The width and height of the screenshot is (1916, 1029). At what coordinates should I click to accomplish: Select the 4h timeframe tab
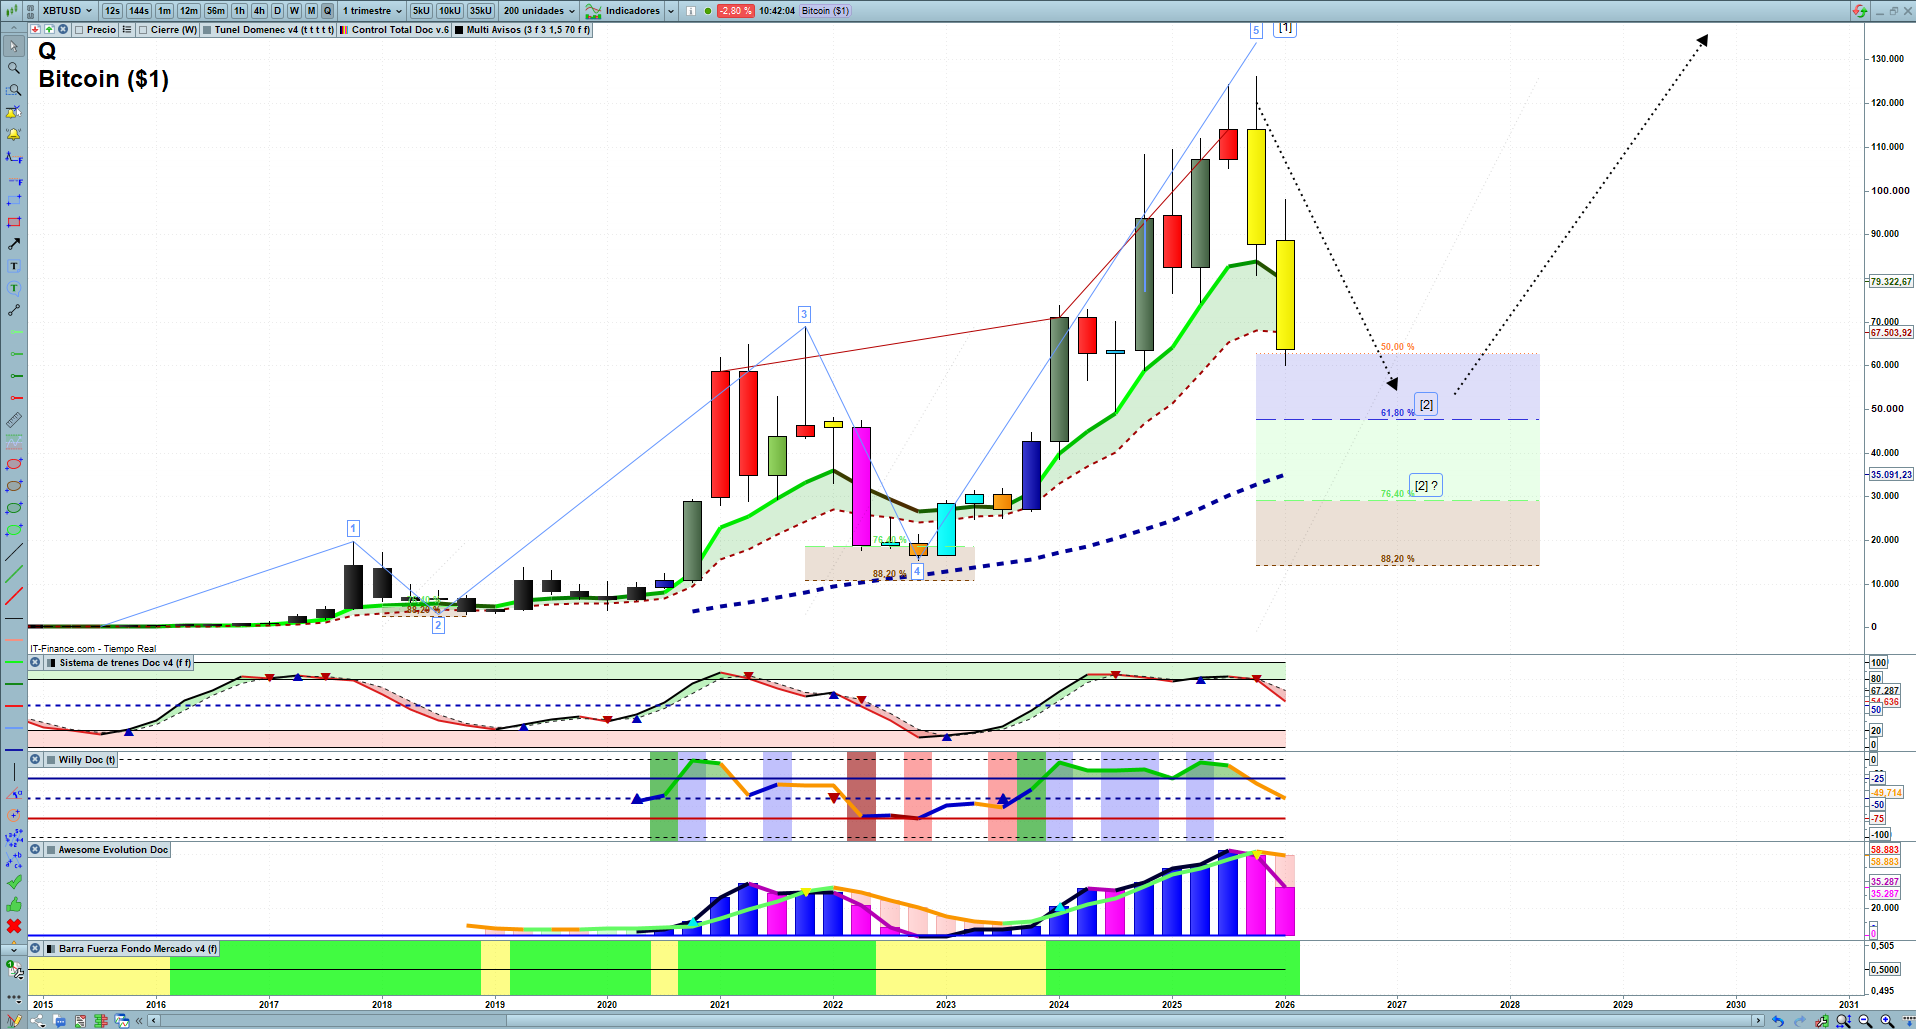click(x=260, y=11)
